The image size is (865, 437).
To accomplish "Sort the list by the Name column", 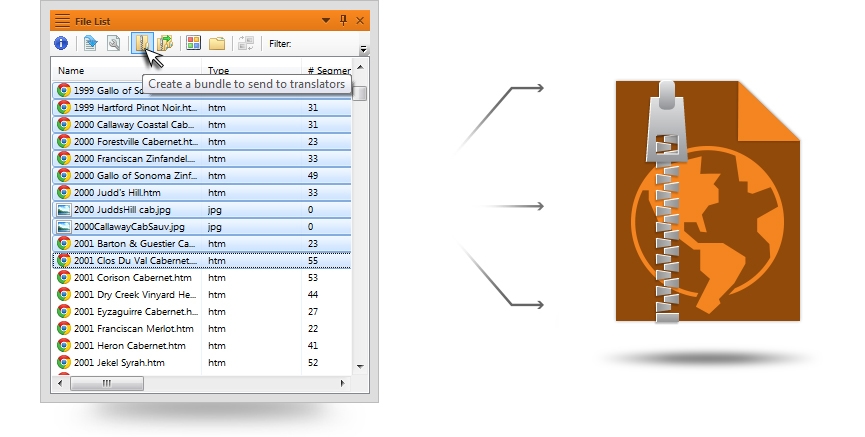I will [71, 71].
